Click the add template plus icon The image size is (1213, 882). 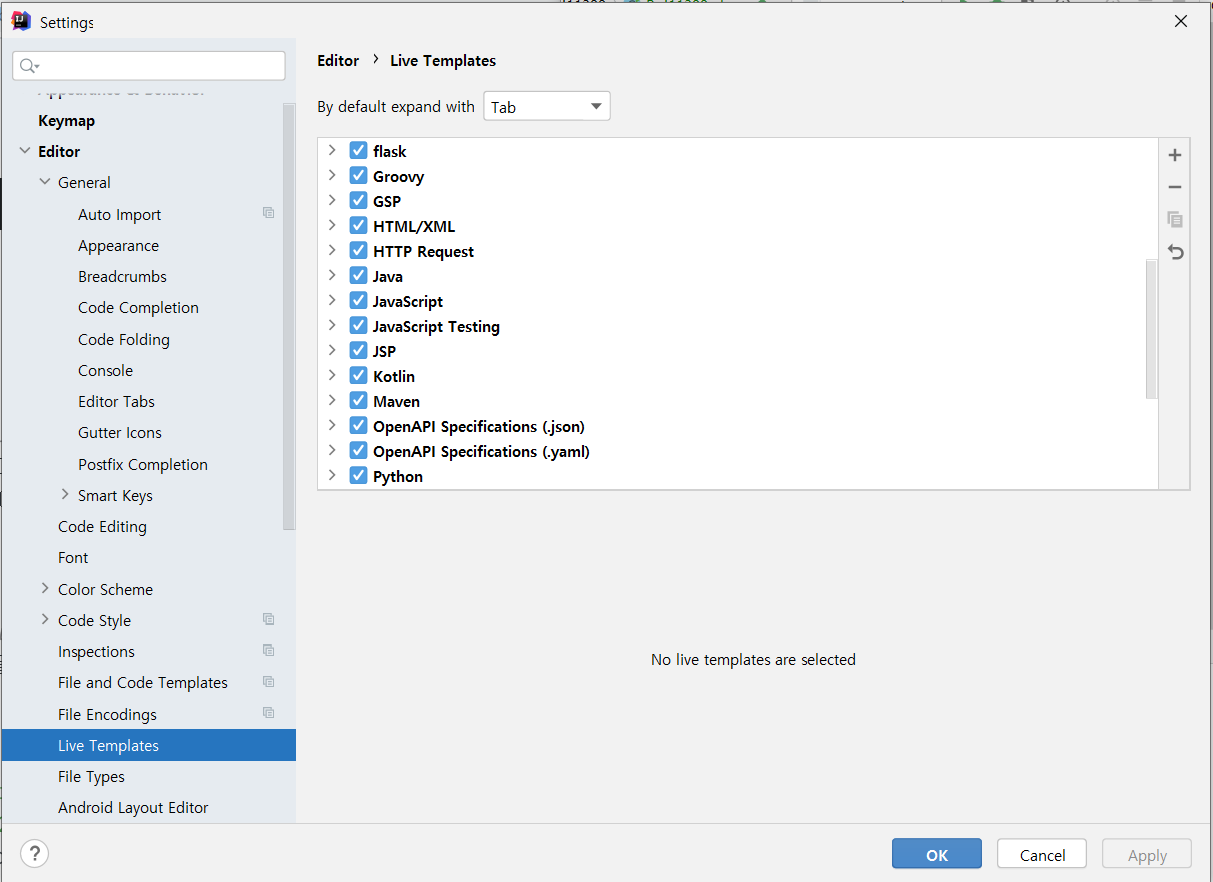tap(1175, 155)
